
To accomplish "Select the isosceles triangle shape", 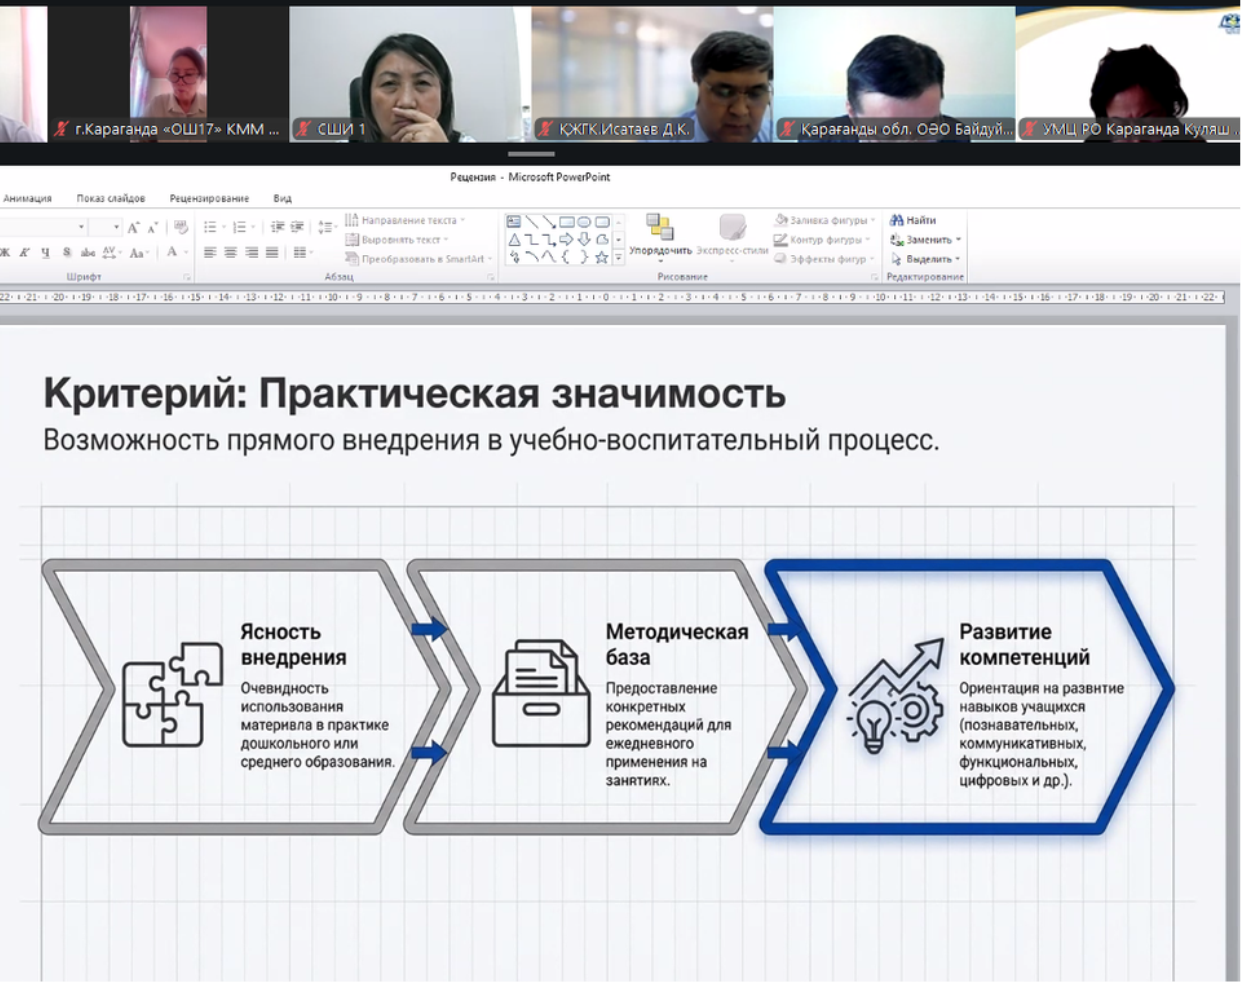I will [x=514, y=240].
